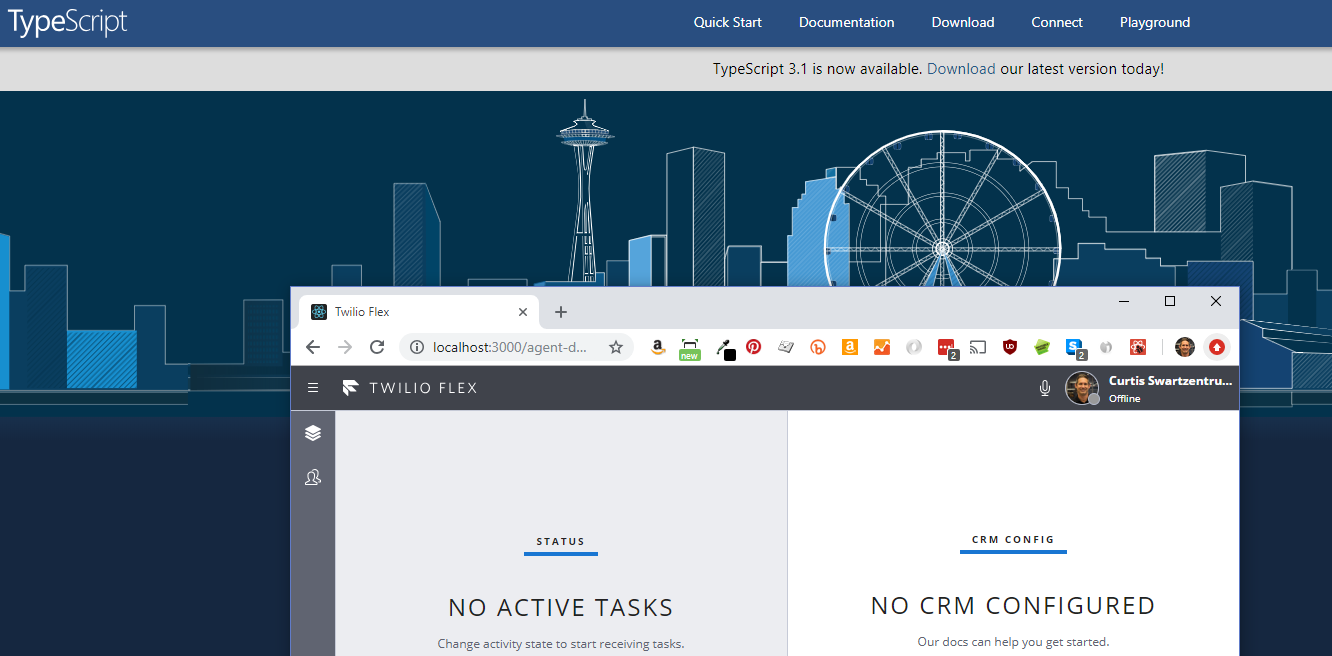The width and height of the screenshot is (1332, 656).
Task: Switch to the Documentation menu item
Action: coord(846,22)
